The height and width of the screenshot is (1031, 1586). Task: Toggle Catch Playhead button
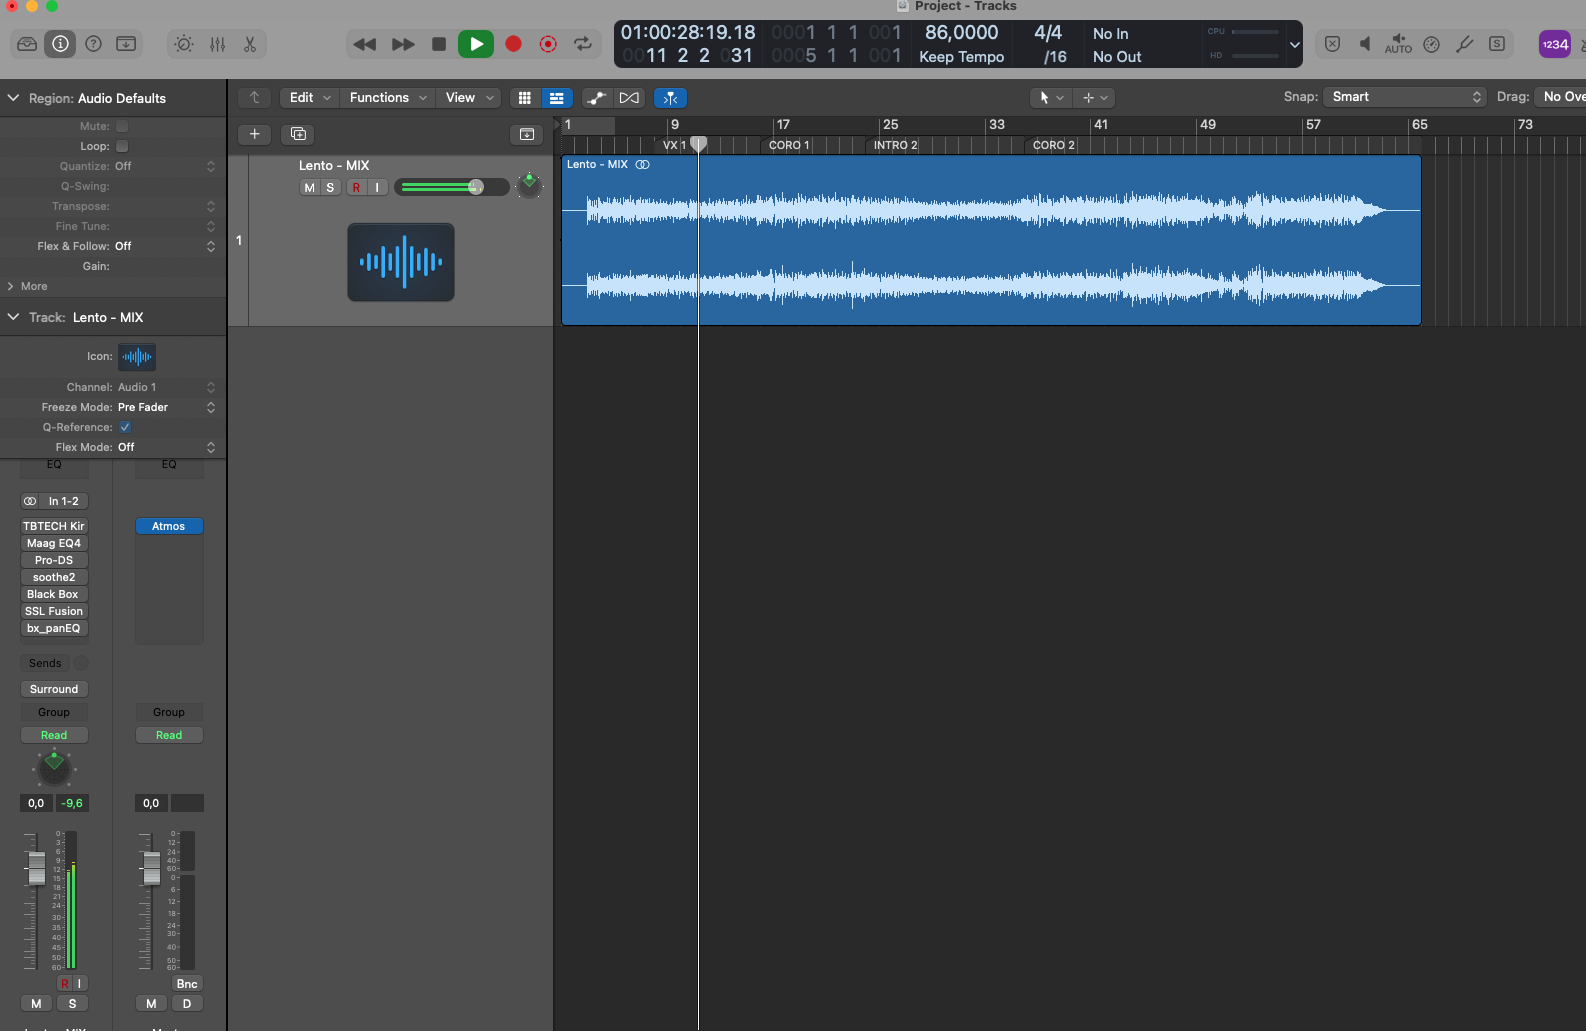670,98
